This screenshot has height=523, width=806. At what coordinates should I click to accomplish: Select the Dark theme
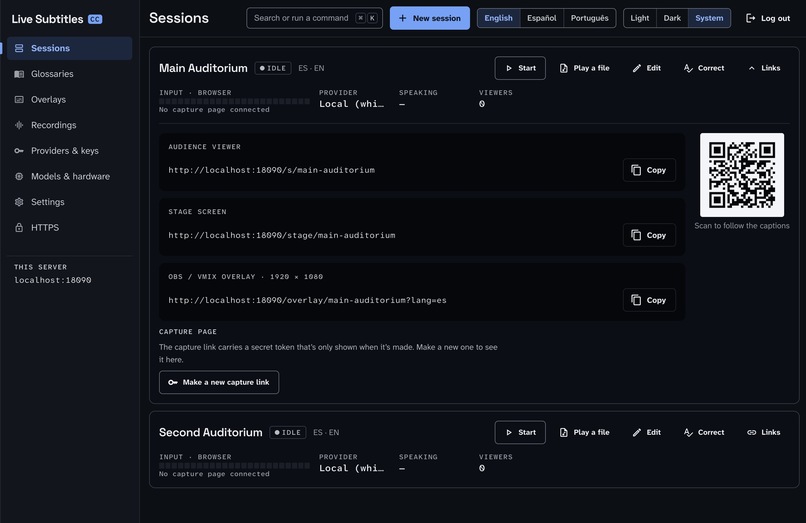[x=672, y=18]
